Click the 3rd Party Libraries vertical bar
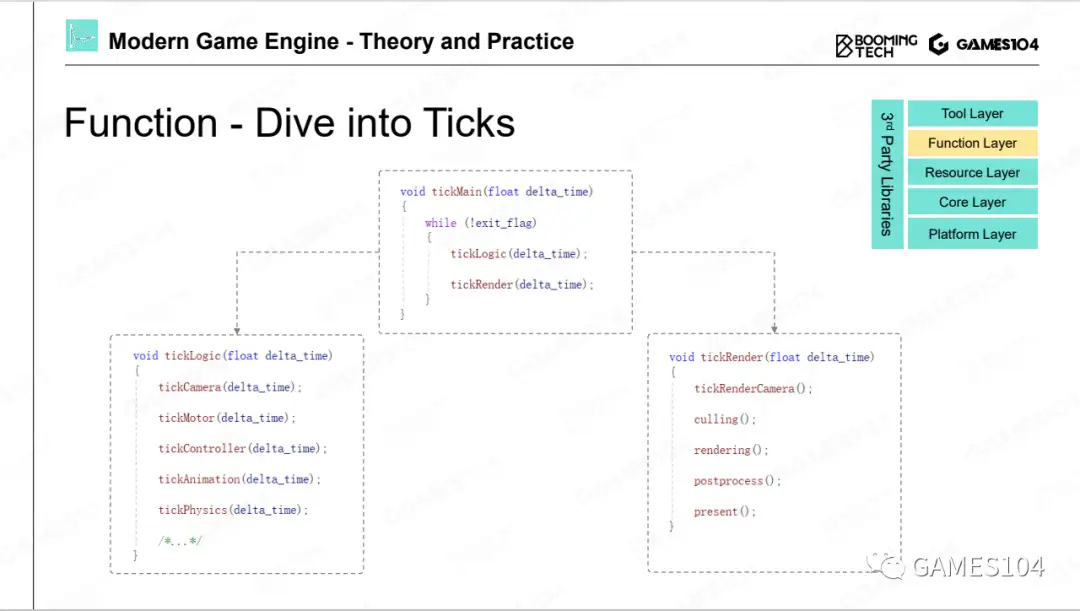The width and height of the screenshot is (1080, 611). point(887,174)
